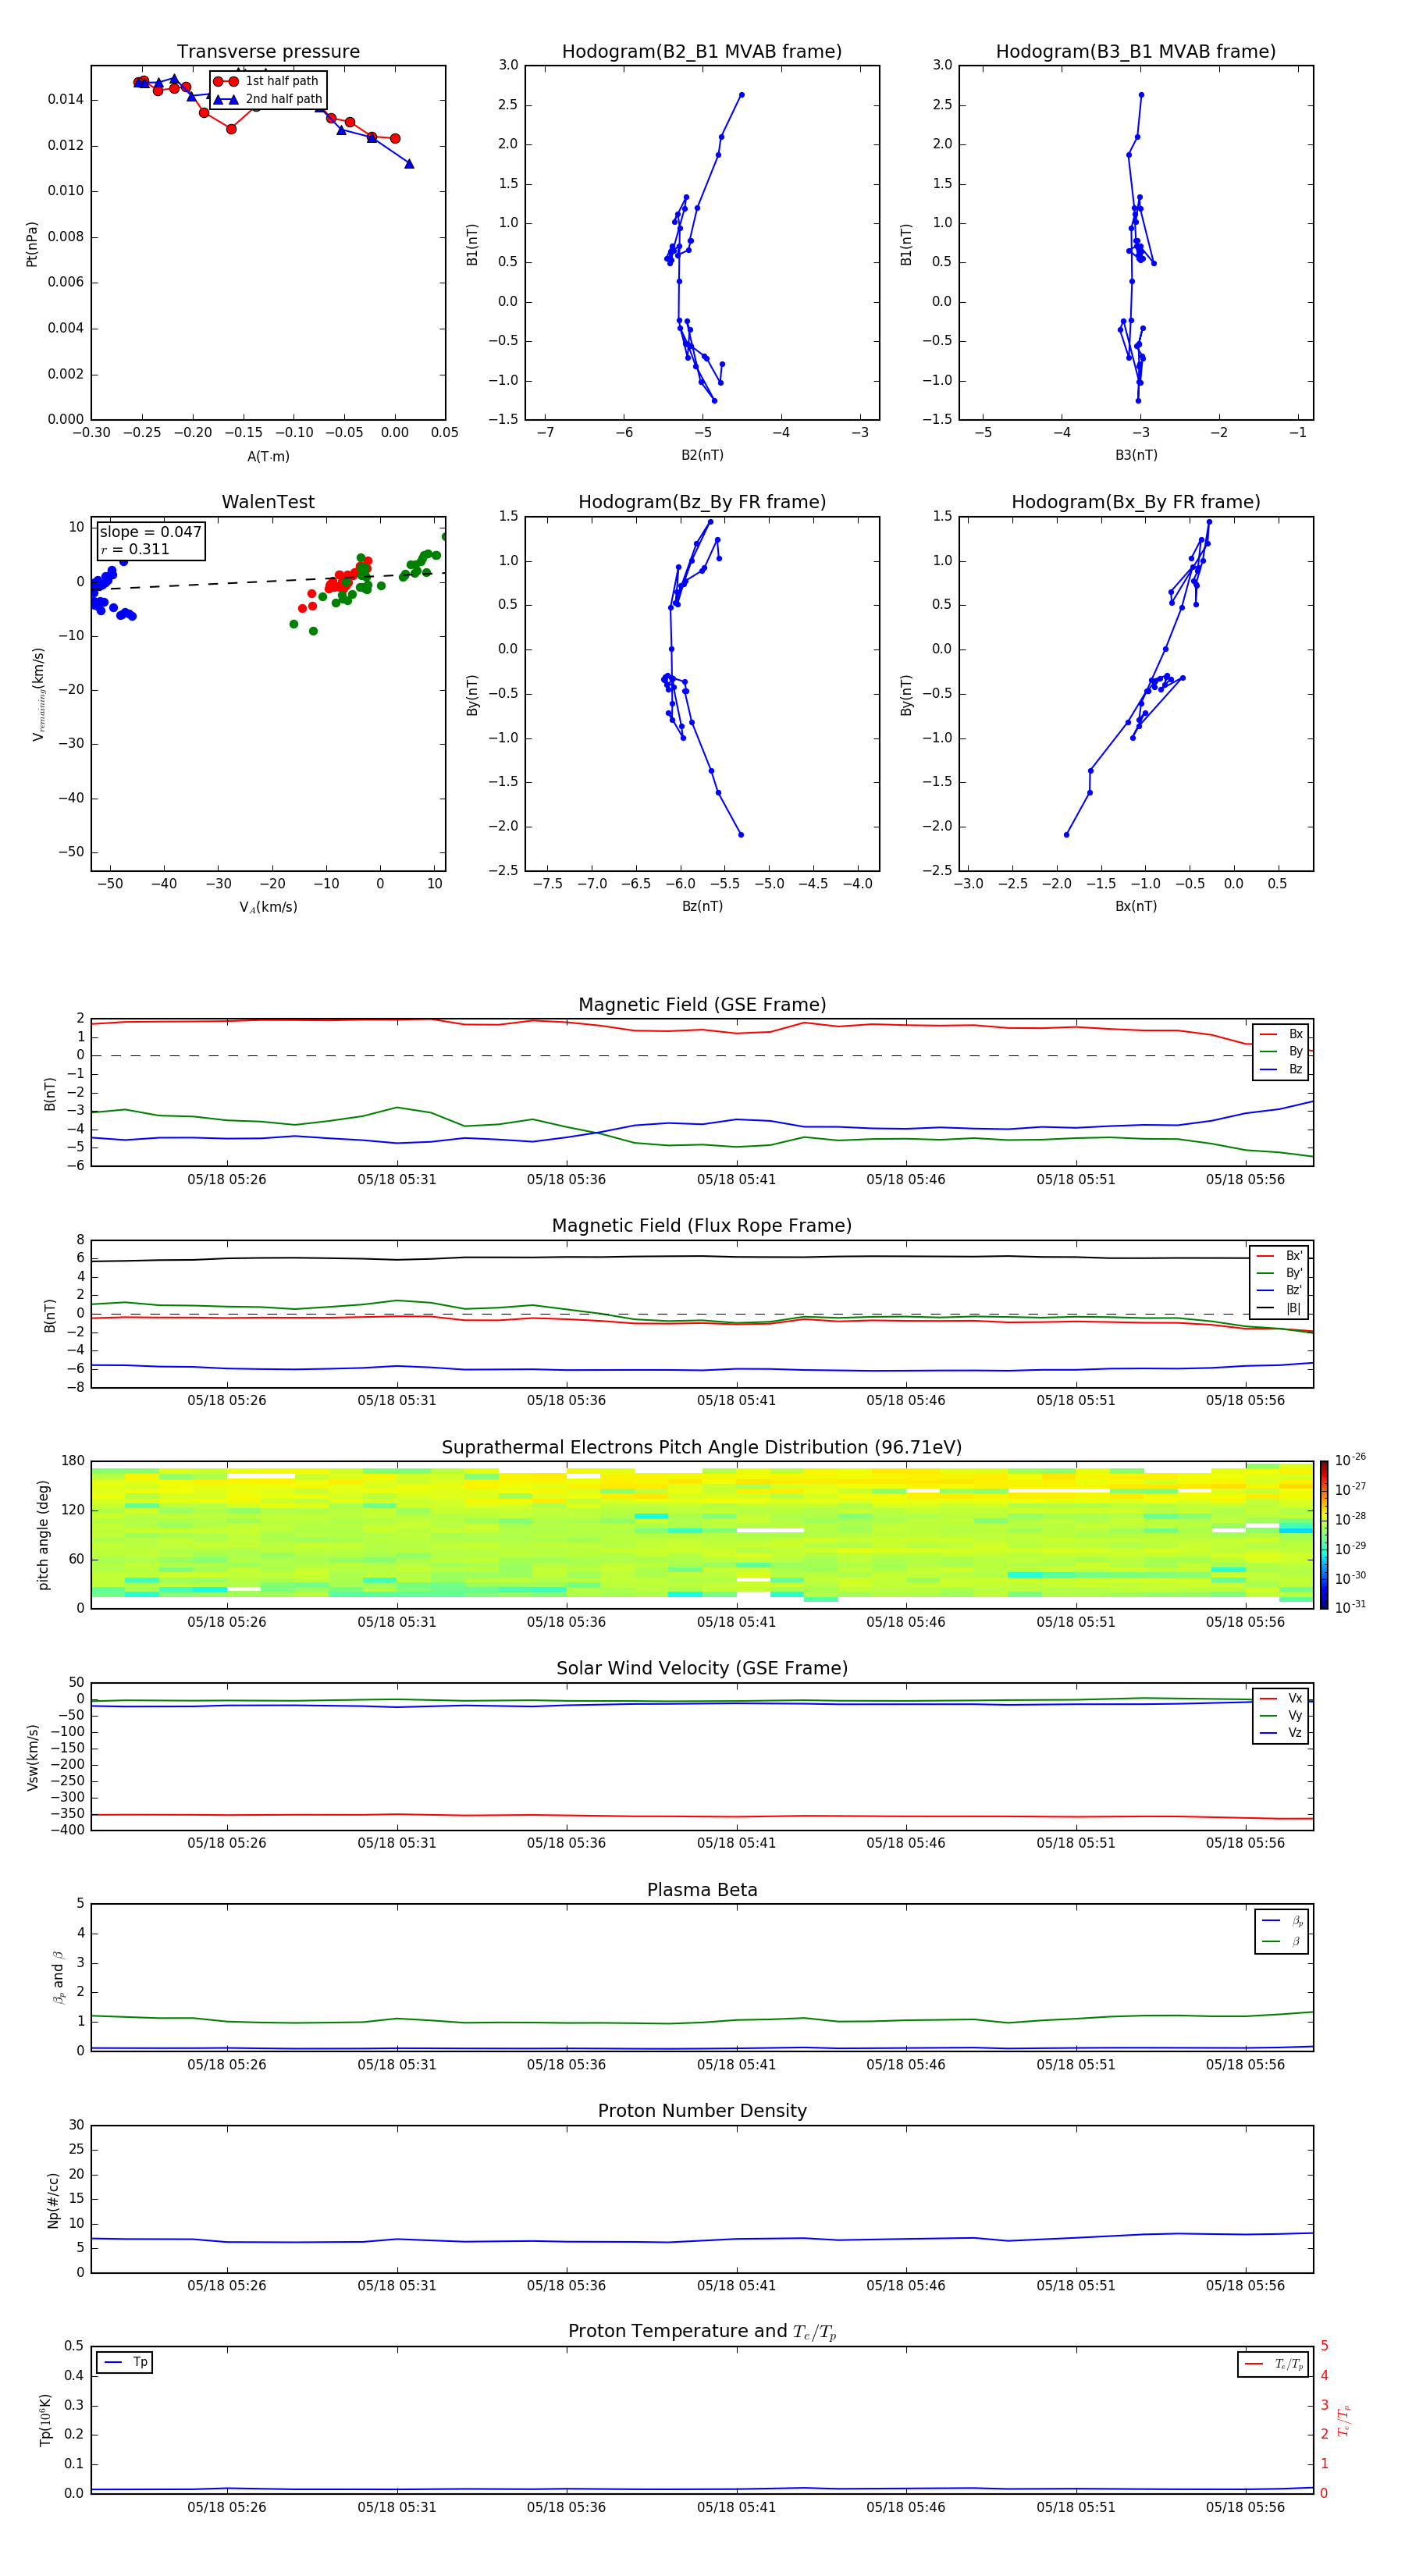Click the Proton Temperature and Te/Tp title
This screenshot has height=2576, width=1405.
pyautogui.click(x=702, y=2332)
